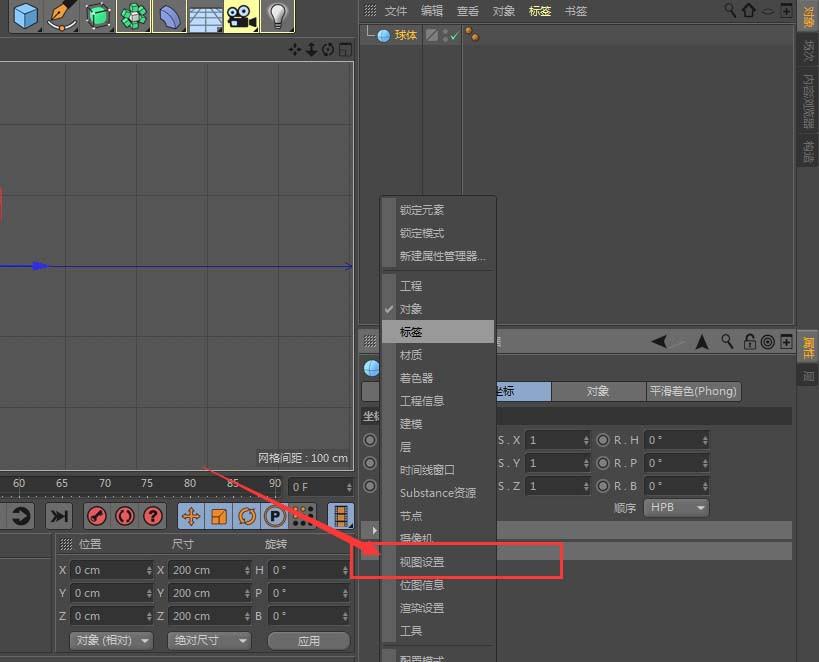Expand the 绝对尺寸 dropdown
This screenshot has height=662, width=819.
pos(208,640)
